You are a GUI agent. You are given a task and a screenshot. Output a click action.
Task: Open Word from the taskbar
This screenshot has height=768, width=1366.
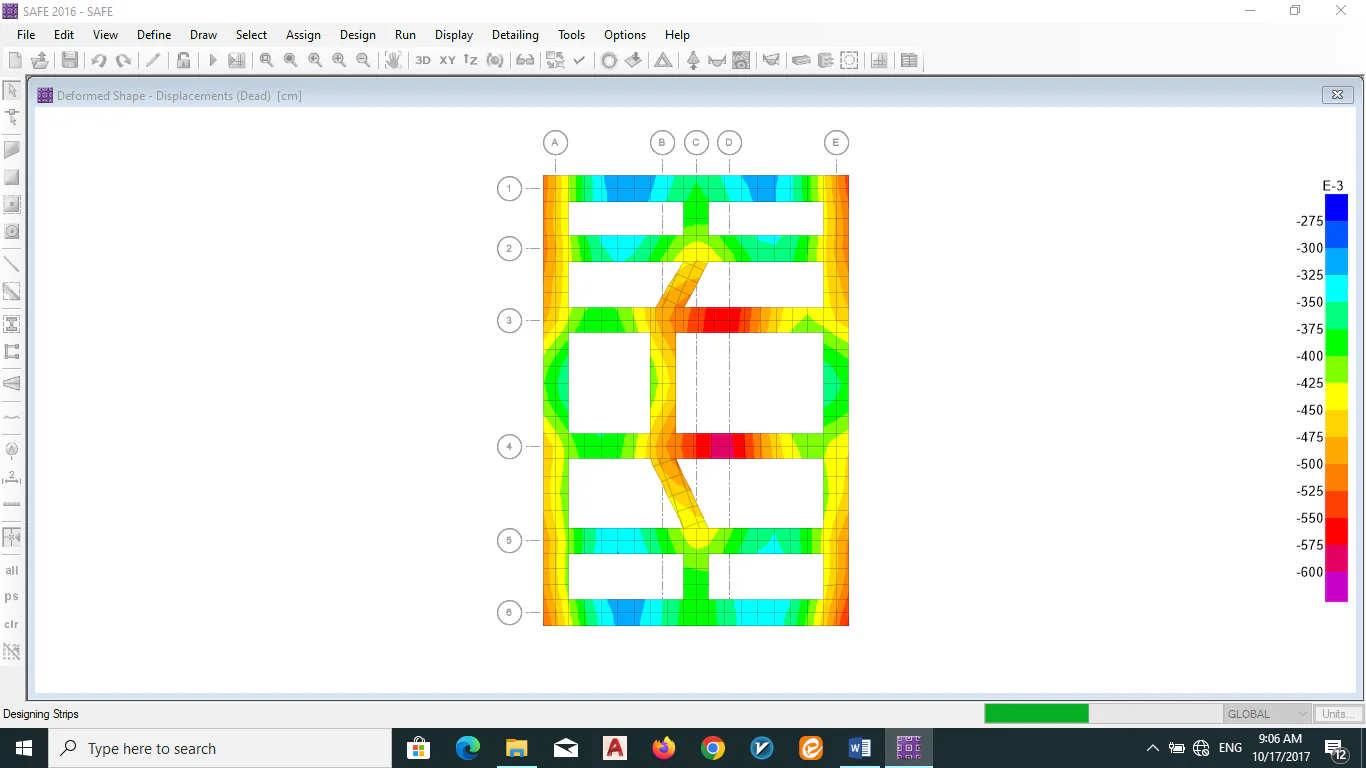pos(859,748)
